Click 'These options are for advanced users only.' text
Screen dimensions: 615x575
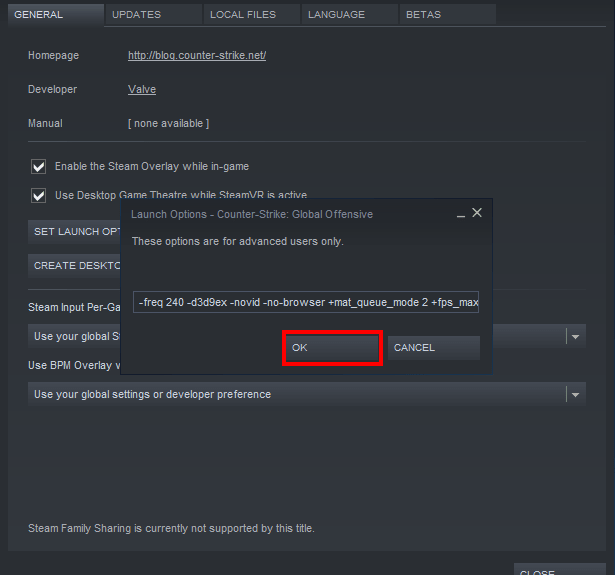click(x=238, y=241)
